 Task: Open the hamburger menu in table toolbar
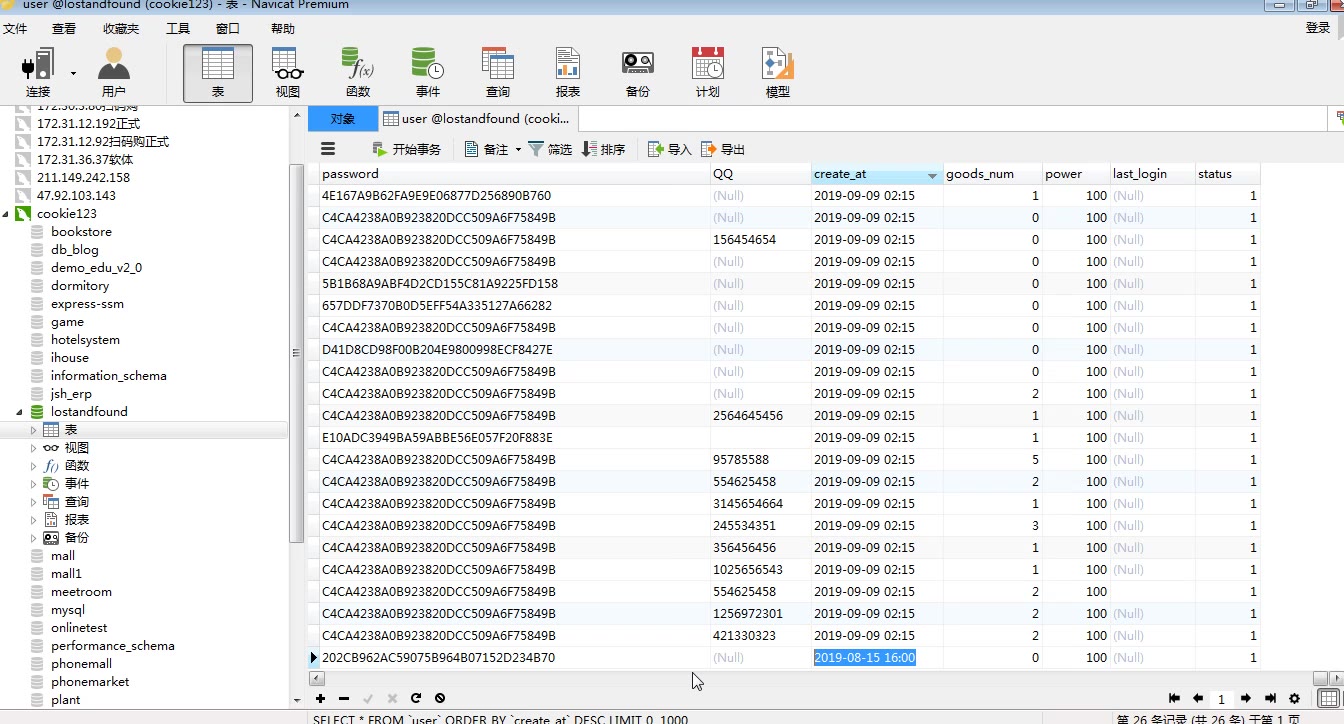tap(328, 149)
